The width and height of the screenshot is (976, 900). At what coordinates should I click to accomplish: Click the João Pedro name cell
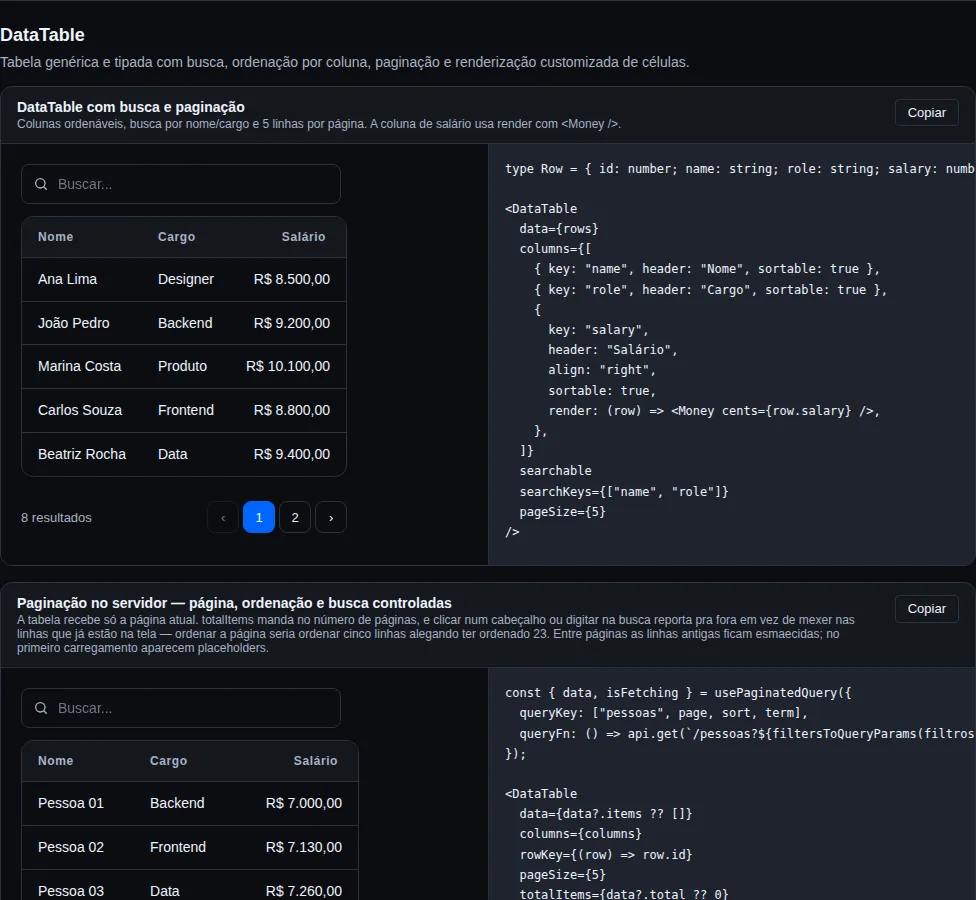[73, 323]
